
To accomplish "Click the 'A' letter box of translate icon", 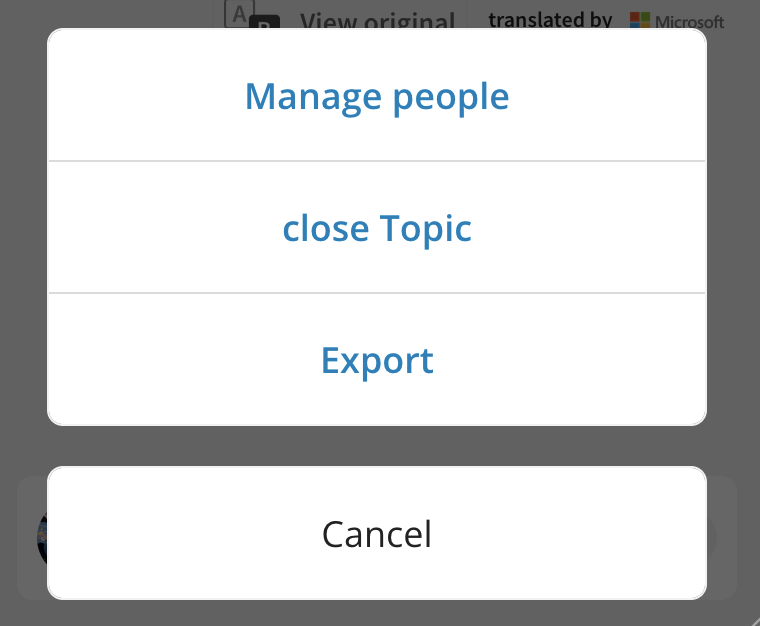I will tap(239, 14).
